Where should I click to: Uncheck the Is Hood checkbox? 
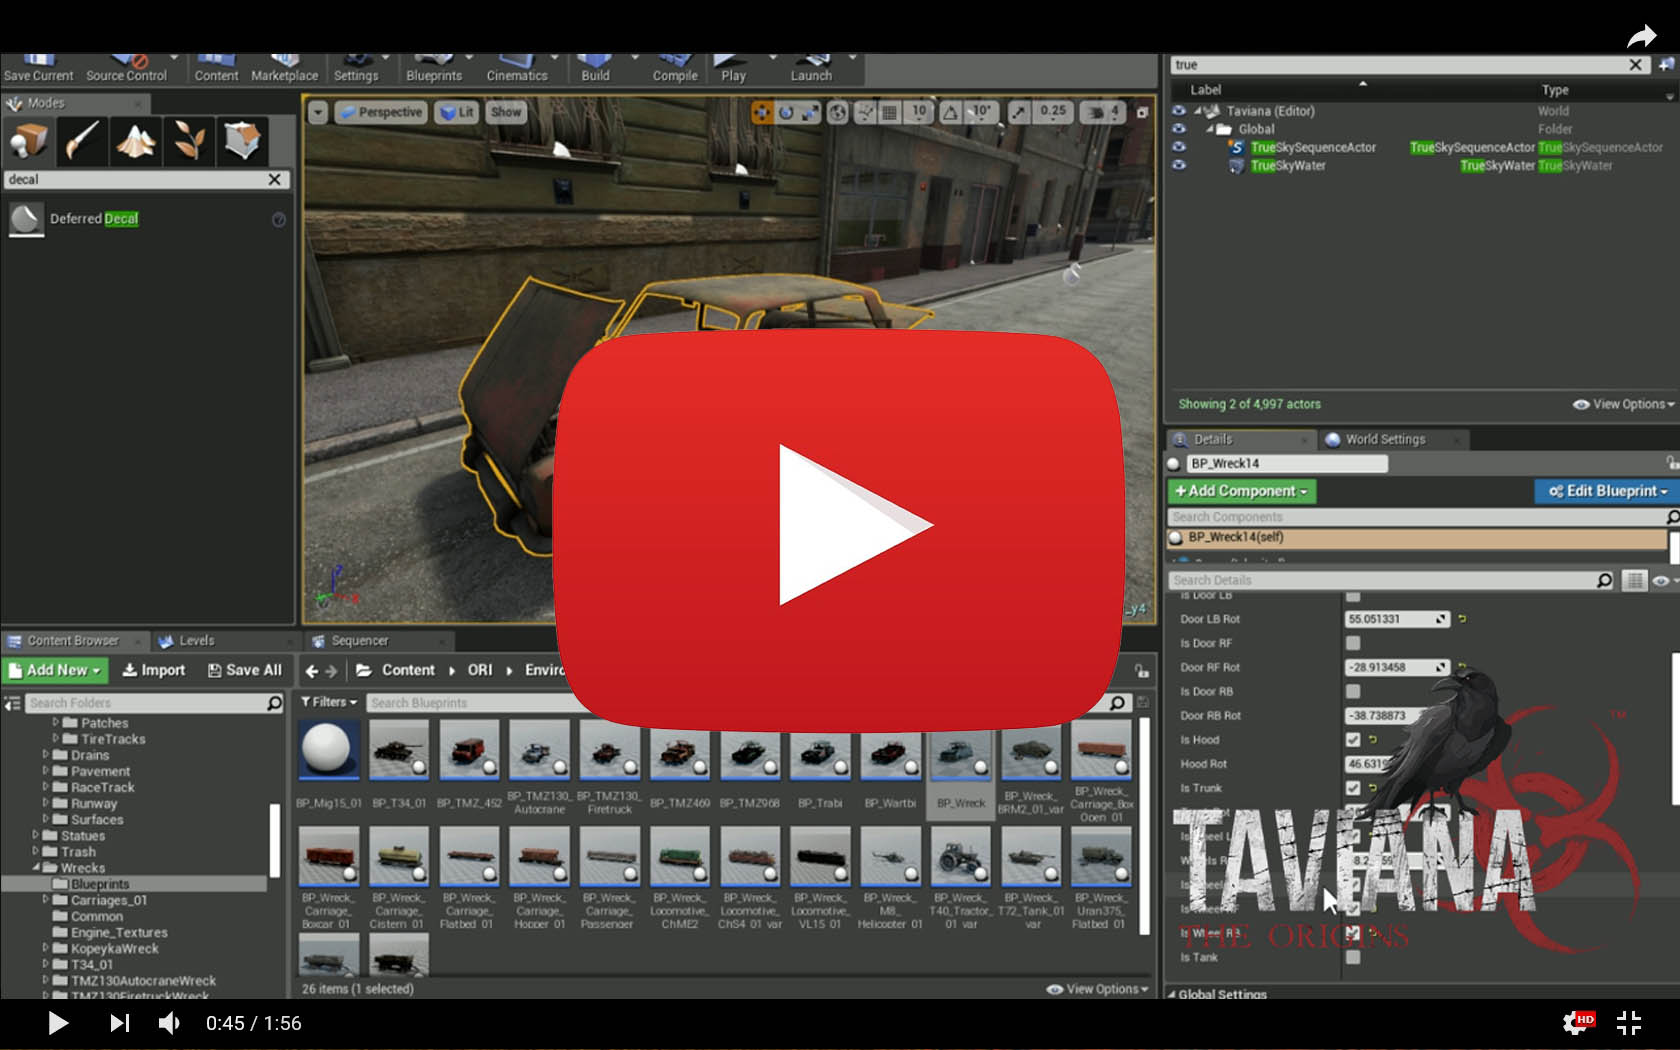pos(1353,740)
